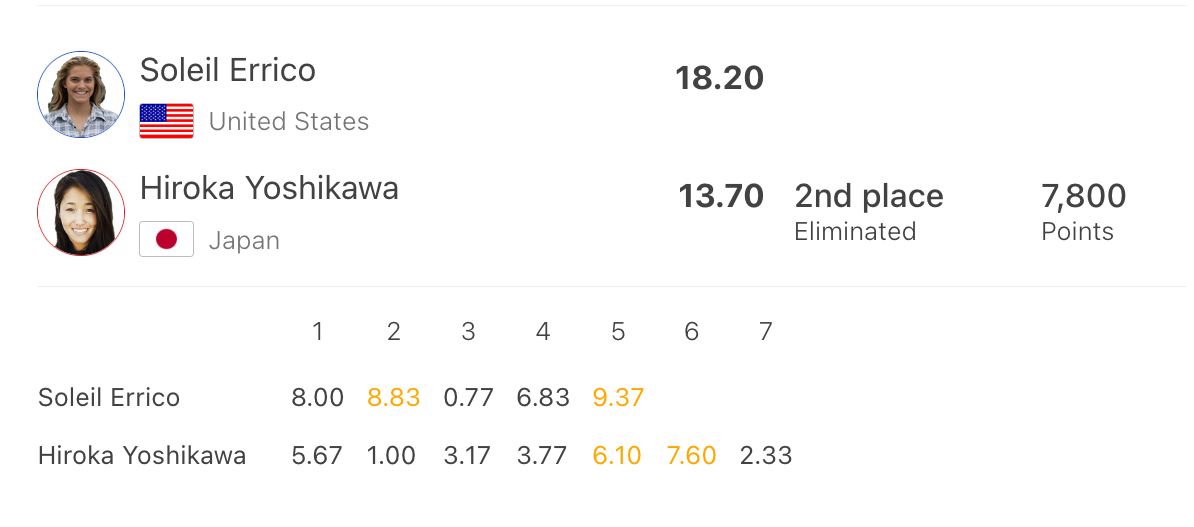1194x527 pixels.
Task: Click the United States flag icon
Action: [166, 121]
